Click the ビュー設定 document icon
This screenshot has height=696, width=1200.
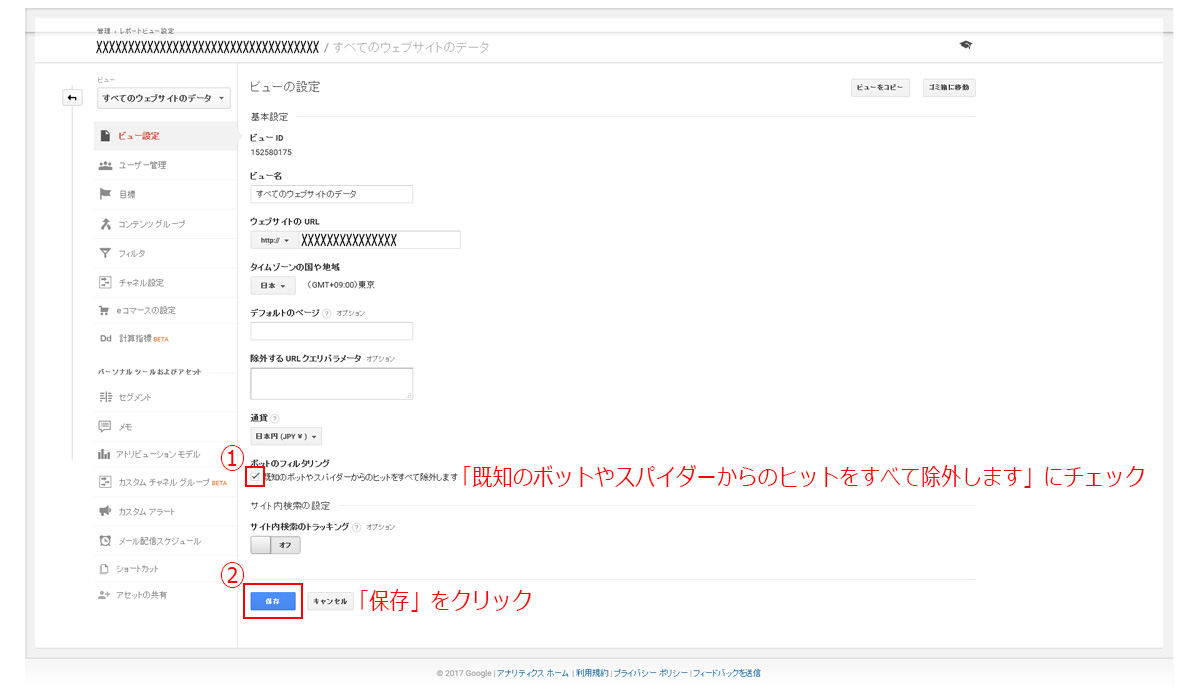[x=105, y=136]
